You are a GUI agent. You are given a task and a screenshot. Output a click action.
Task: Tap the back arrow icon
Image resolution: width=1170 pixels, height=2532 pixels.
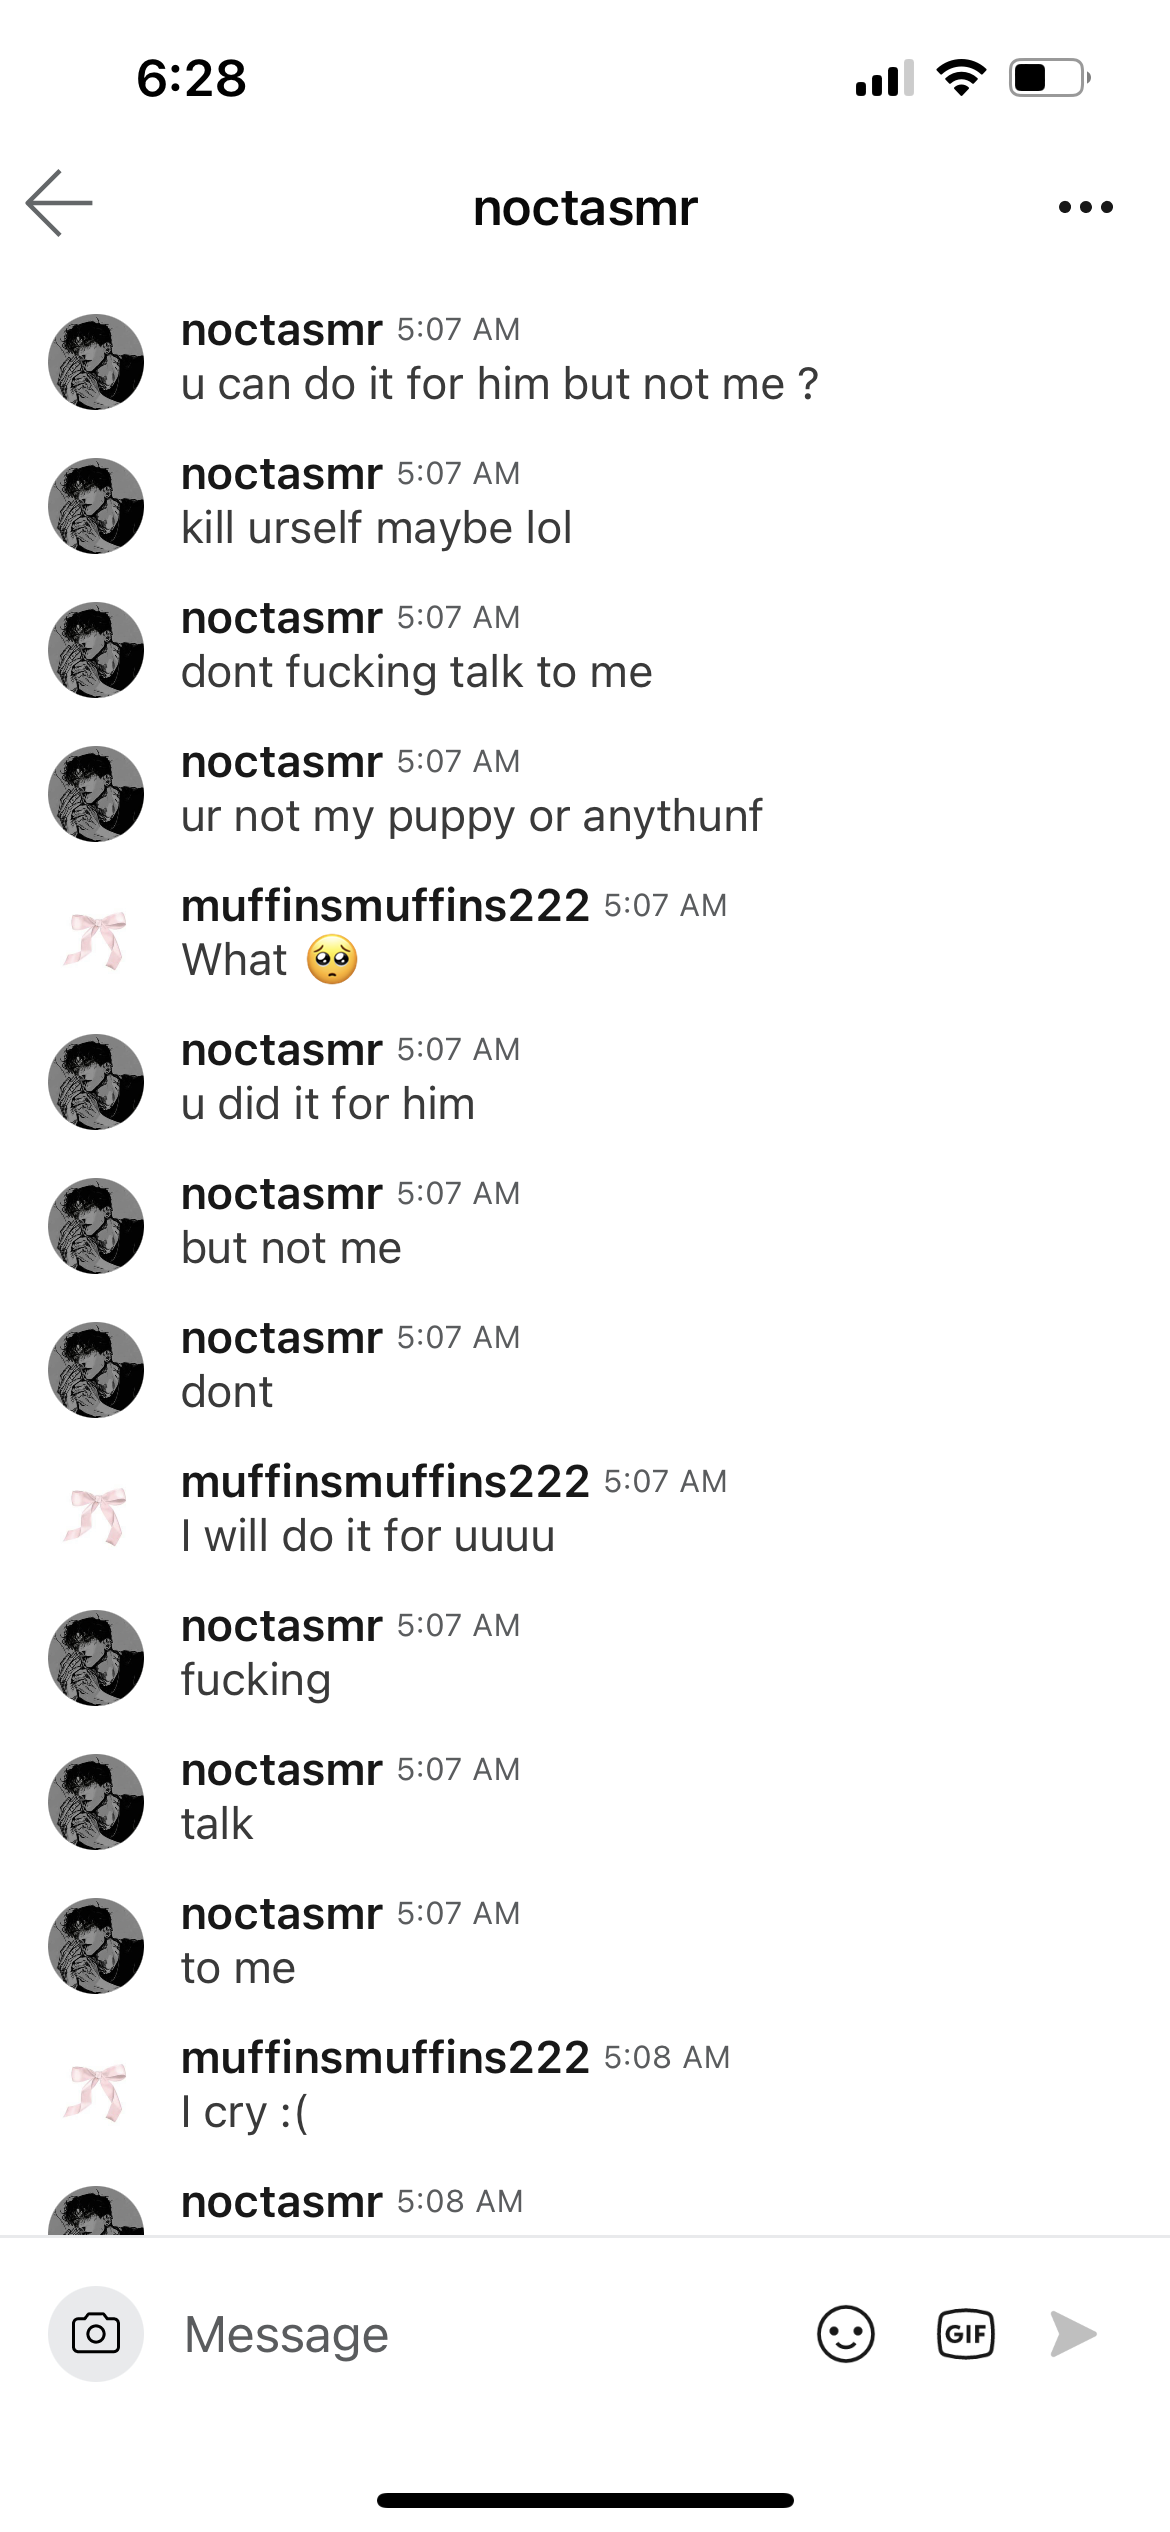click(59, 203)
